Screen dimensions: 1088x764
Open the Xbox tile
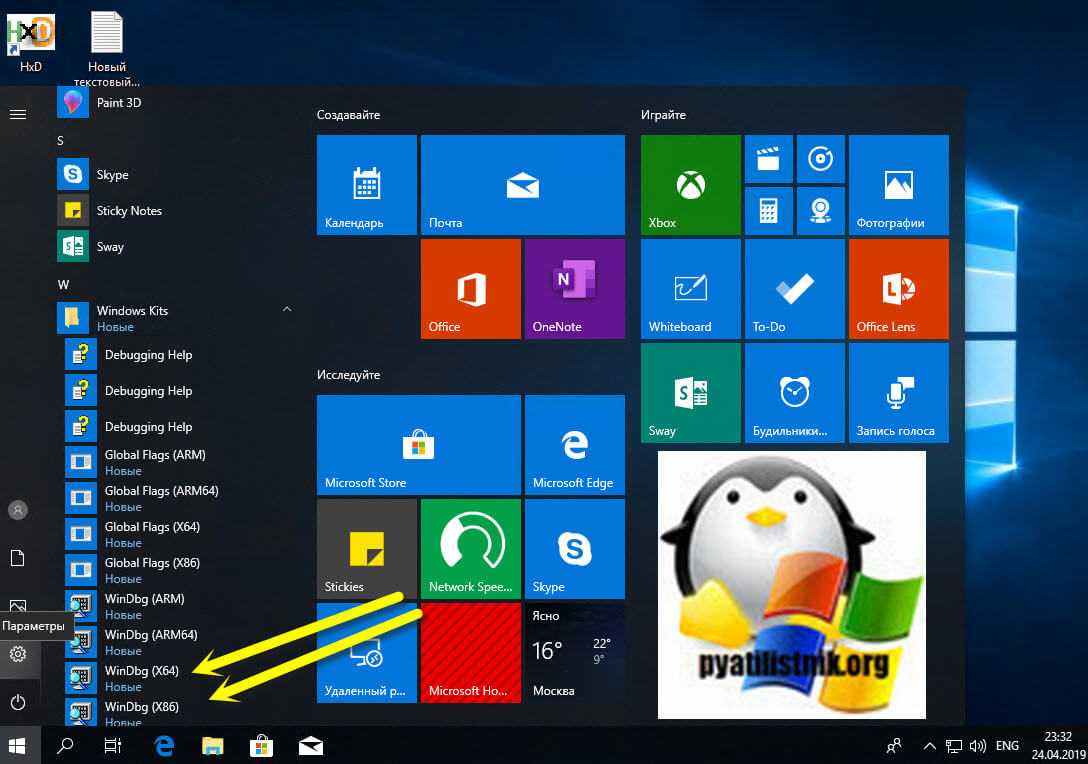(x=691, y=185)
